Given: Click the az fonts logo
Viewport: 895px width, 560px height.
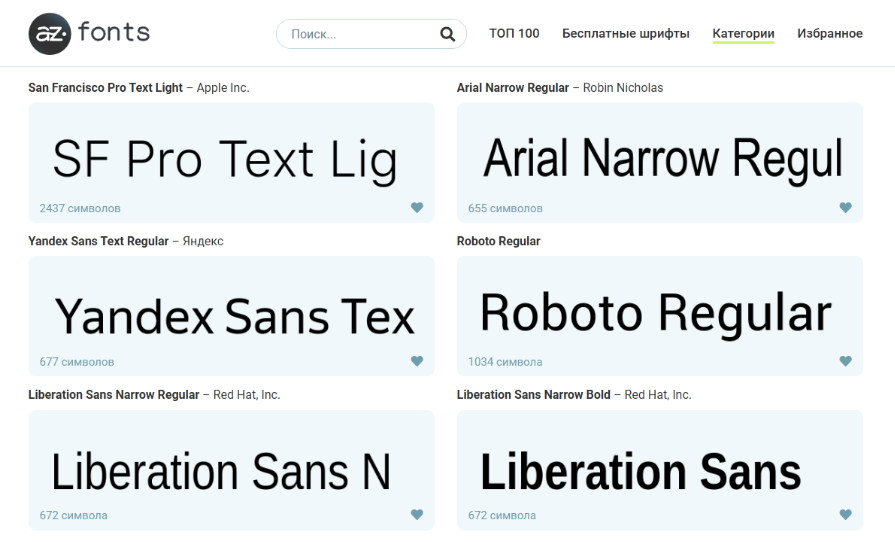Looking at the screenshot, I should [89, 33].
